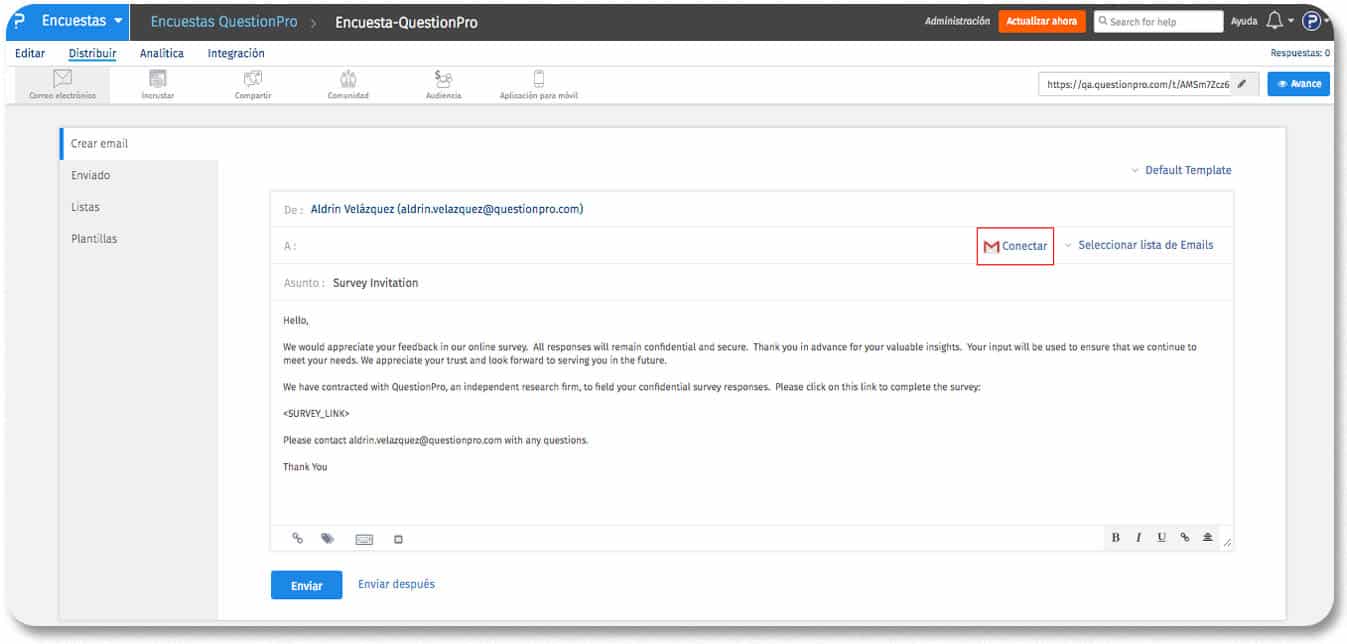Viewport: 1347px width, 644px height.
Task: Click the small square icon in editor footer
Action: pyautogui.click(x=398, y=539)
